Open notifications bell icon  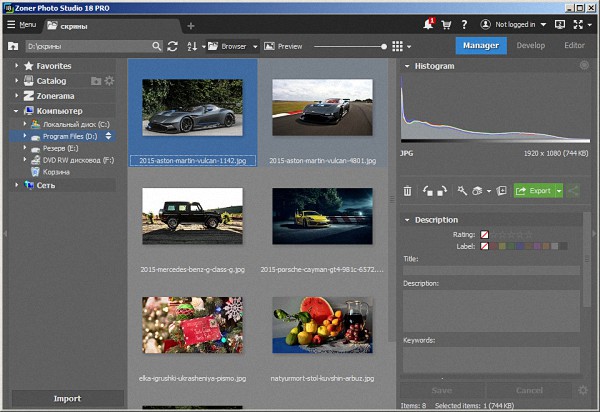click(429, 24)
